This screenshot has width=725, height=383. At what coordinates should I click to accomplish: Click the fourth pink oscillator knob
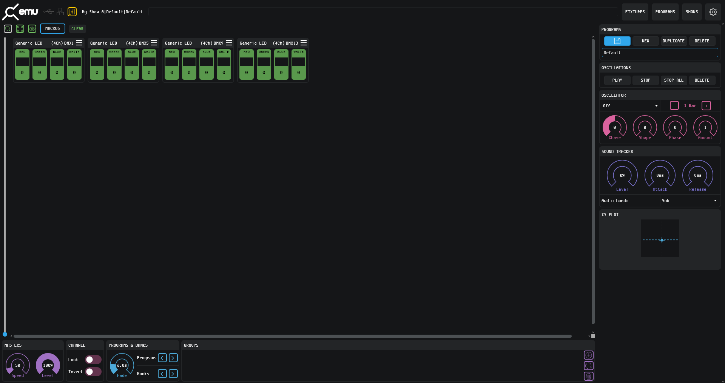[x=705, y=127]
